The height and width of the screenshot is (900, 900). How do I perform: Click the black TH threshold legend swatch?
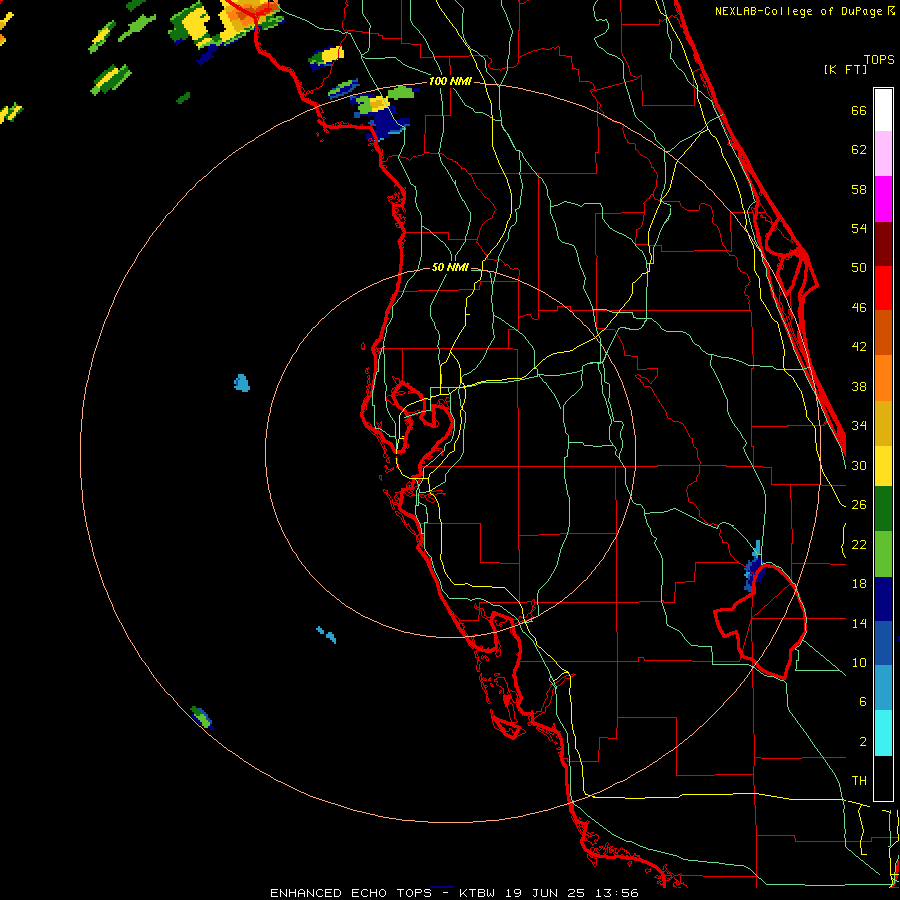pyautogui.click(x=883, y=778)
